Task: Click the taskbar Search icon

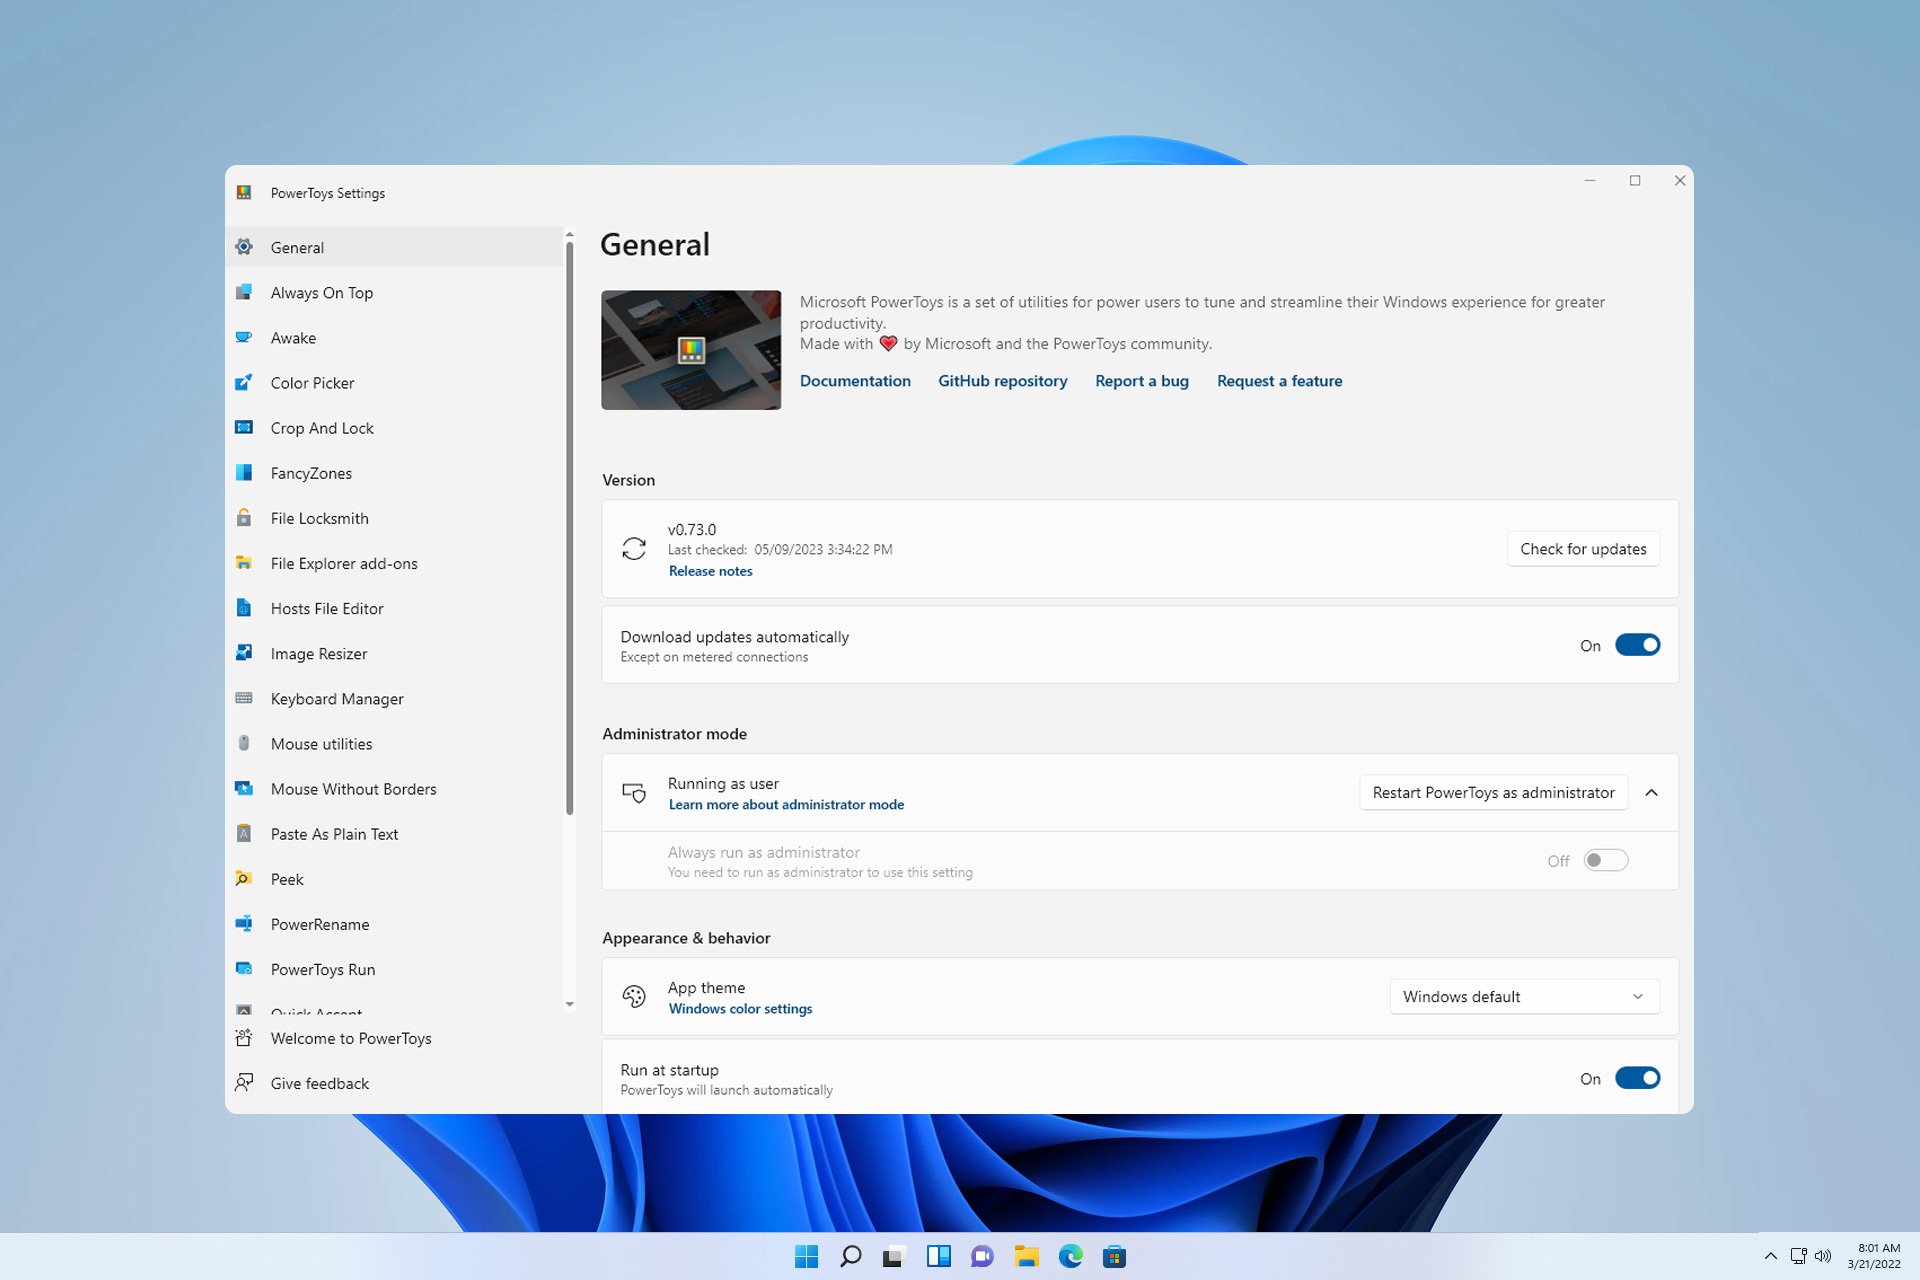Action: tap(850, 1256)
